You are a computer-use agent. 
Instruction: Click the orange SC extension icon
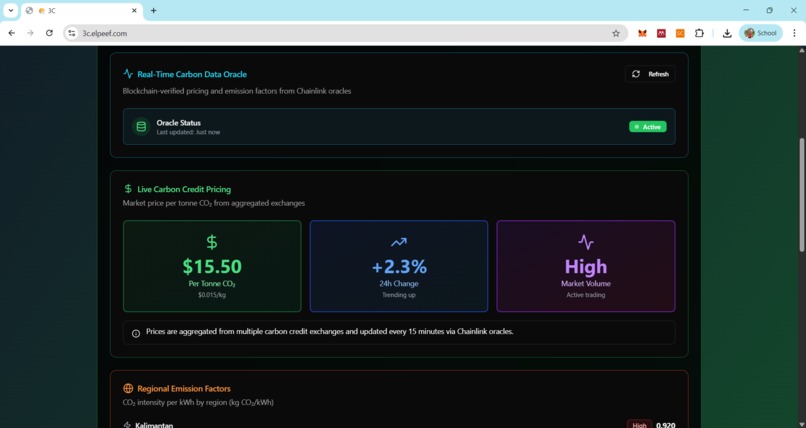(x=680, y=33)
